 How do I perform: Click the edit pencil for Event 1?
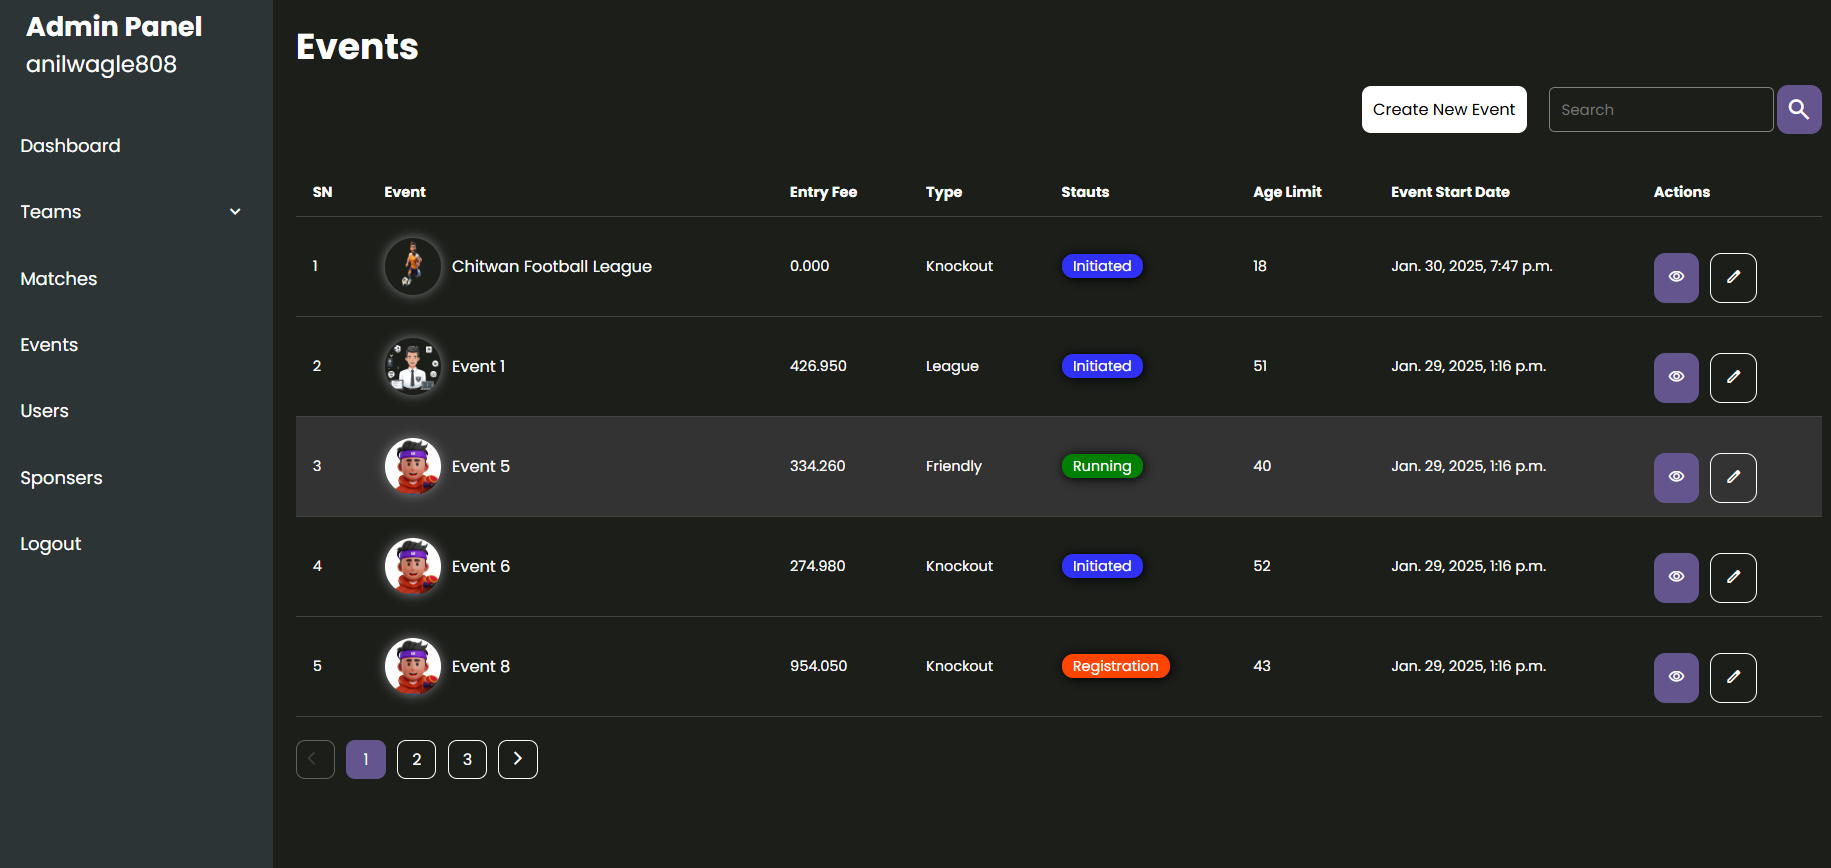click(1733, 378)
